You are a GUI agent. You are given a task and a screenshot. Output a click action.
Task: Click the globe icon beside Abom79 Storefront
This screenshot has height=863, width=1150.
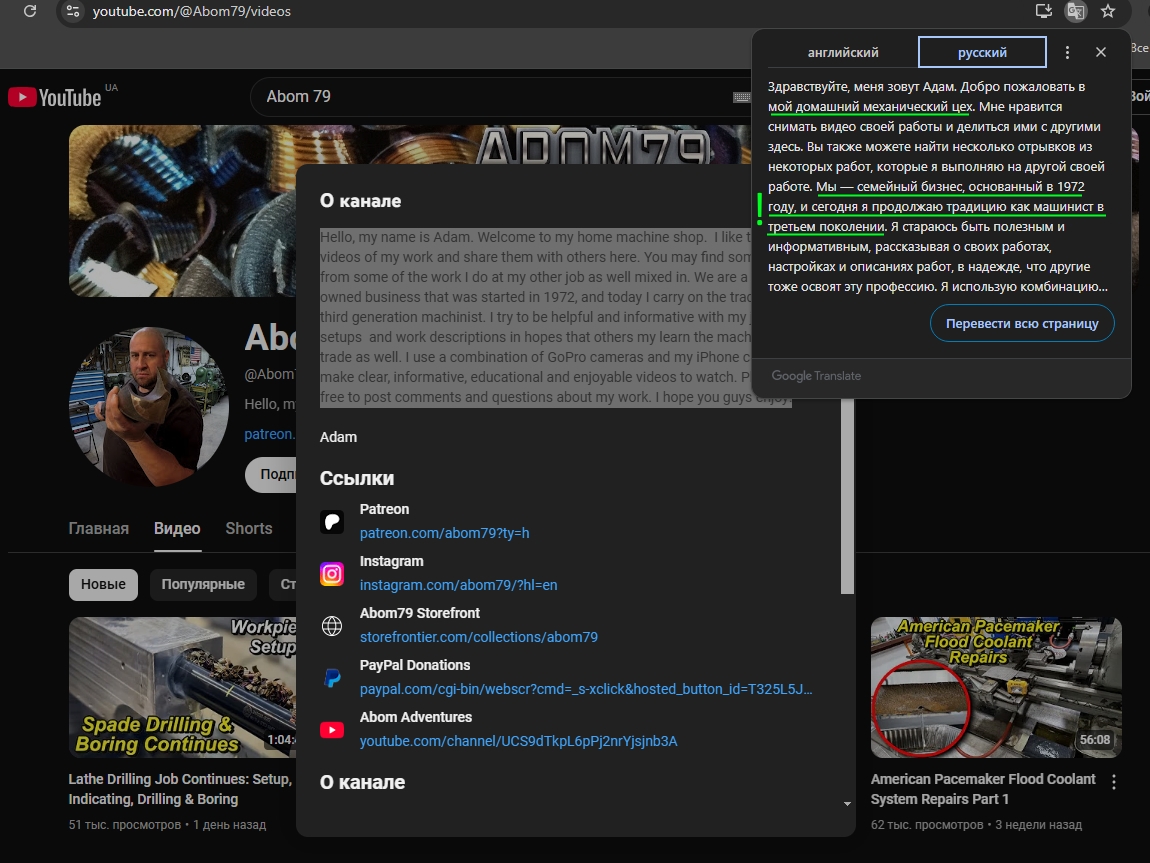[332, 625]
